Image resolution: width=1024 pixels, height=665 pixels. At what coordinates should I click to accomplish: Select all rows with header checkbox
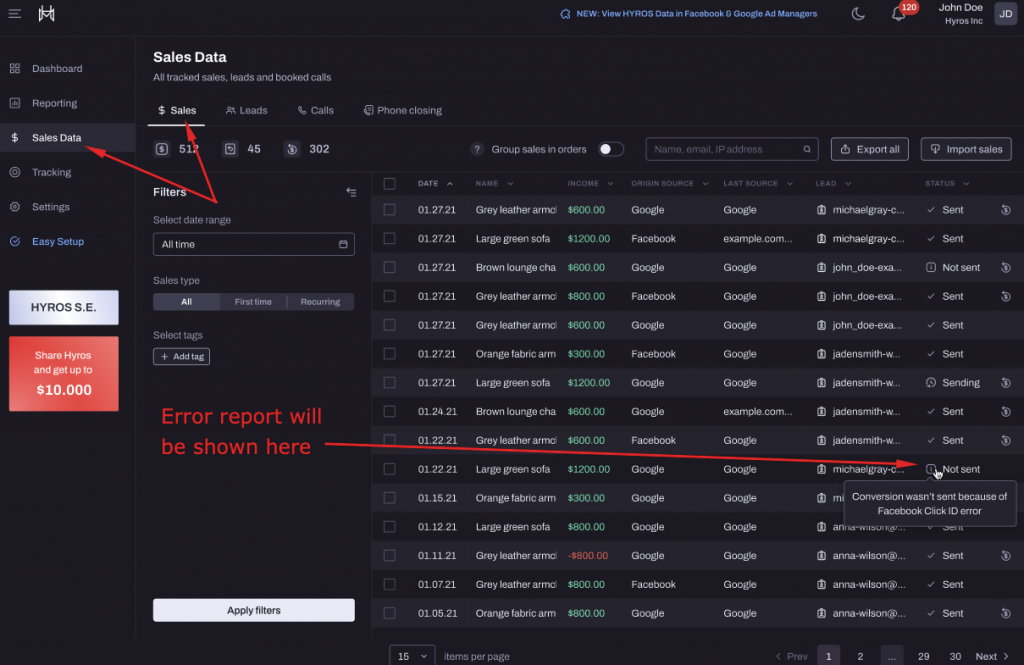coord(389,184)
